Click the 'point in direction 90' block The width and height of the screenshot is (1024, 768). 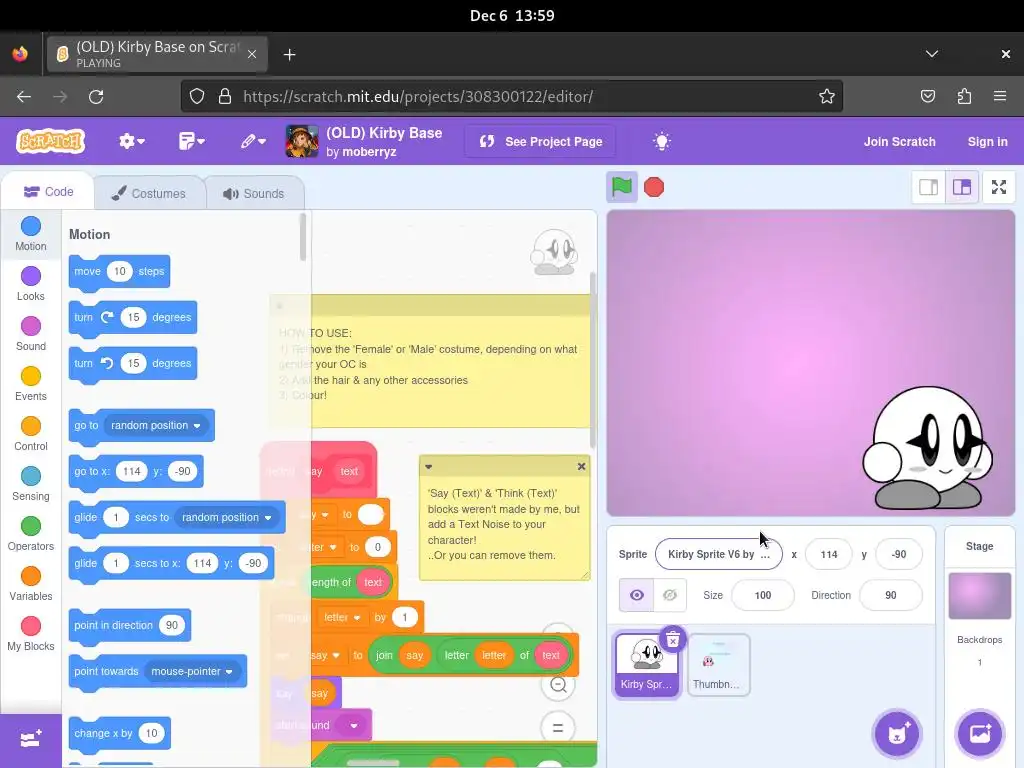(130, 626)
